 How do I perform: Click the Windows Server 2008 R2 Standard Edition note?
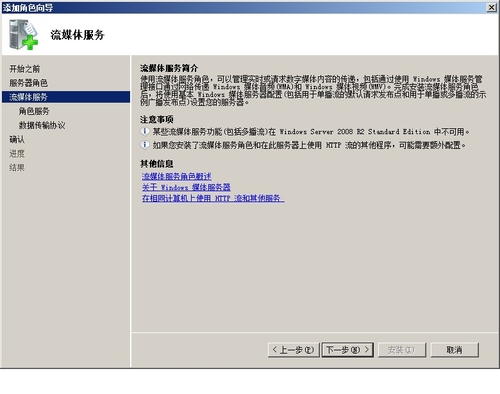(311, 132)
